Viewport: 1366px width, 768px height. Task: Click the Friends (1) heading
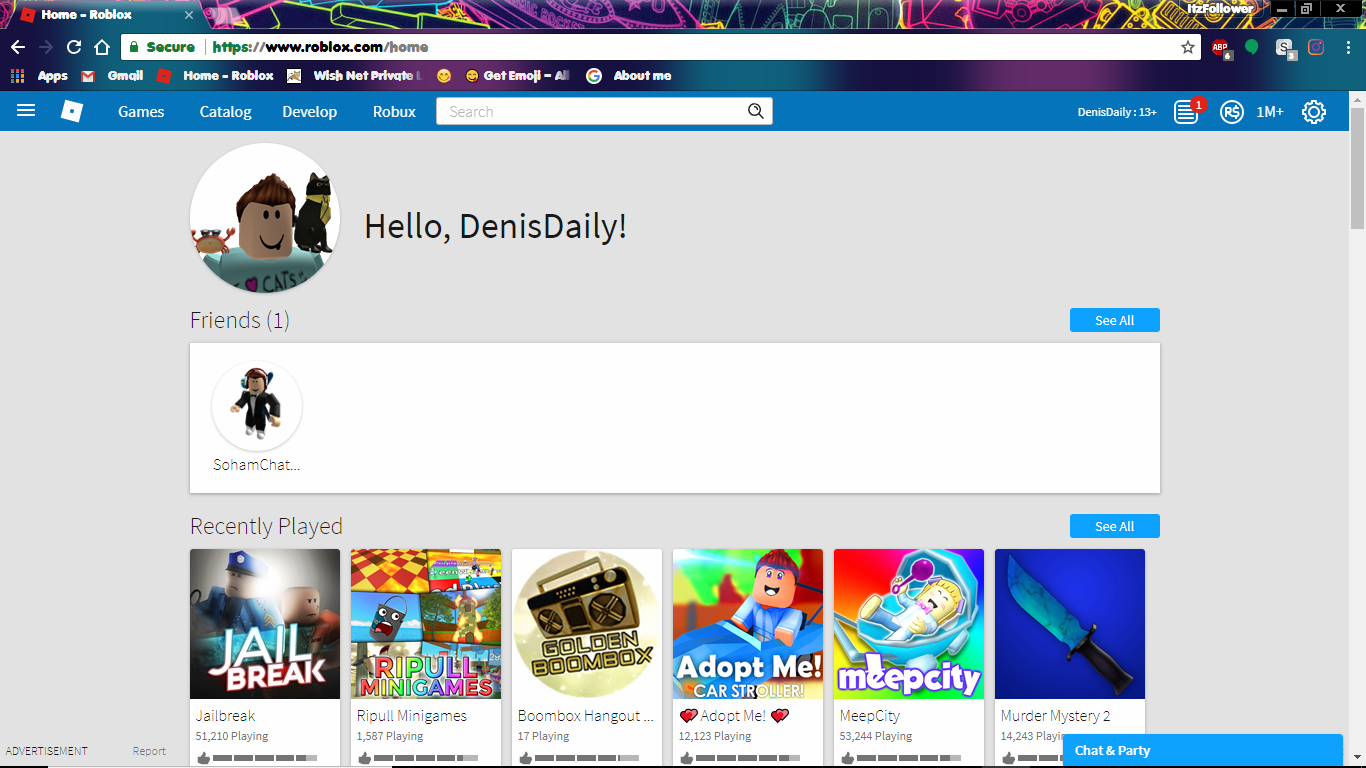(240, 320)
